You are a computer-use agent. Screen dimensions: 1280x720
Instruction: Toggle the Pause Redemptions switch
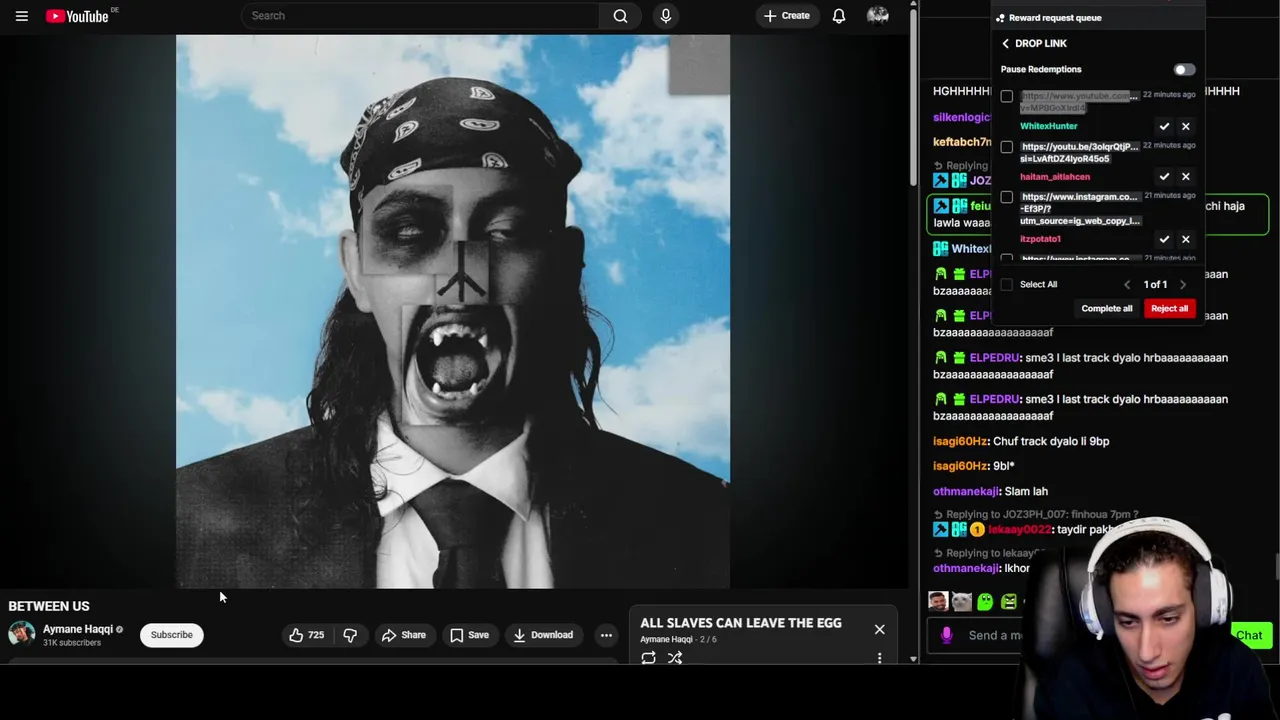click(x=1184, y=70)
